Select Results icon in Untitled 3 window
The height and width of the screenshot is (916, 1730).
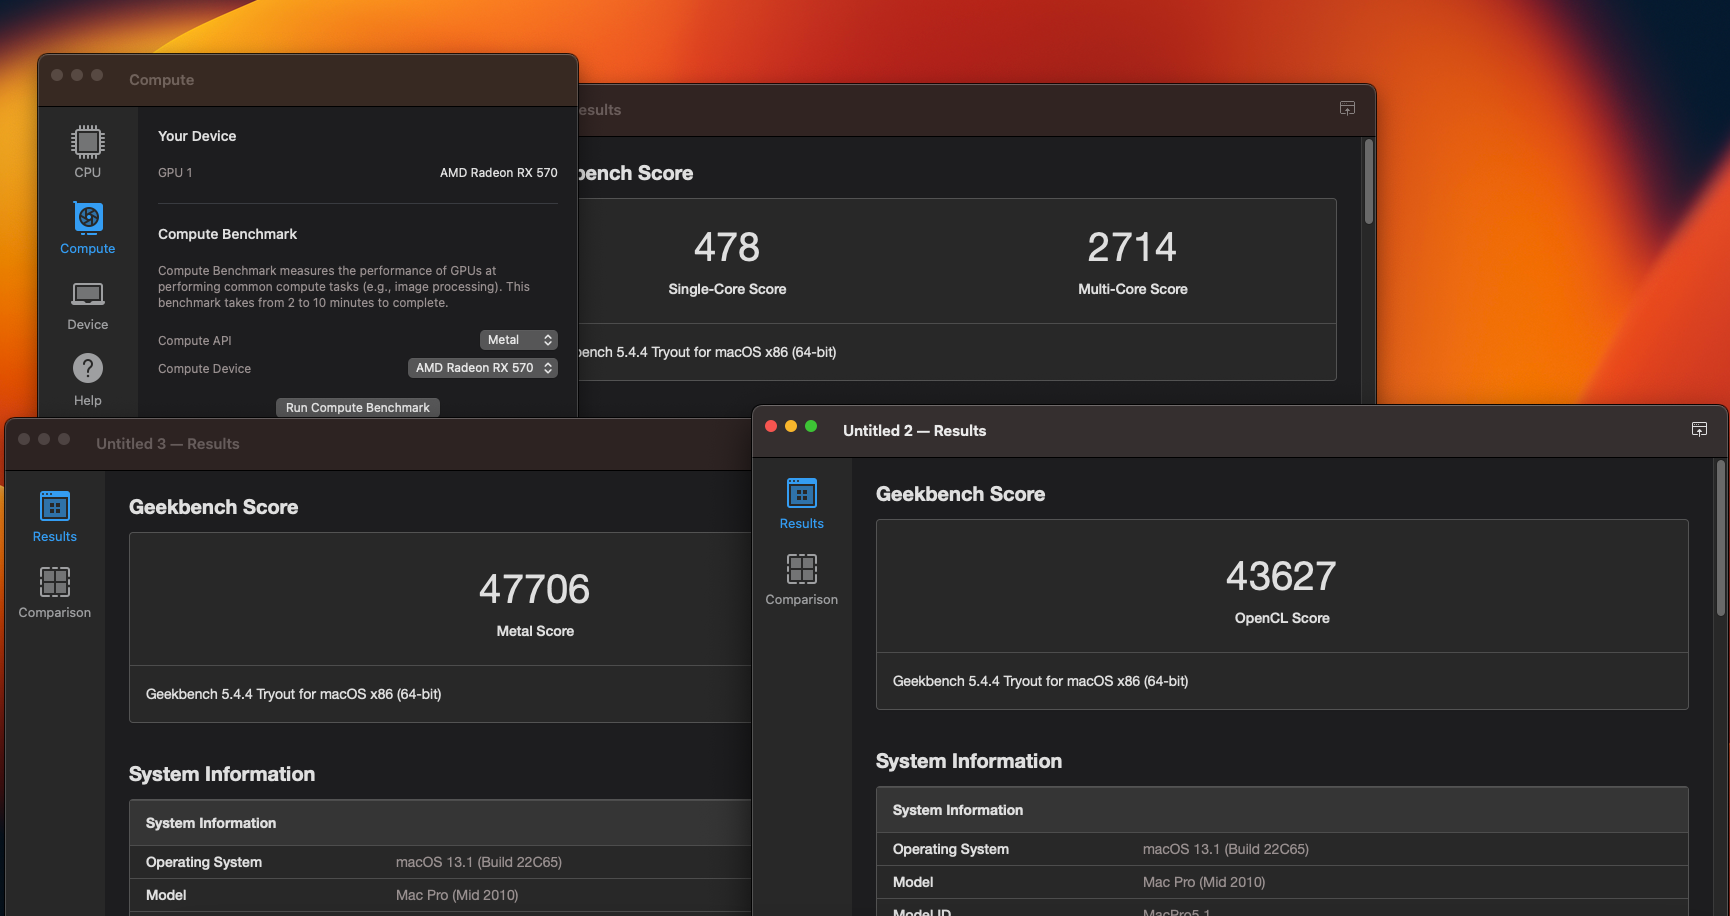click(x=55, y=516)
